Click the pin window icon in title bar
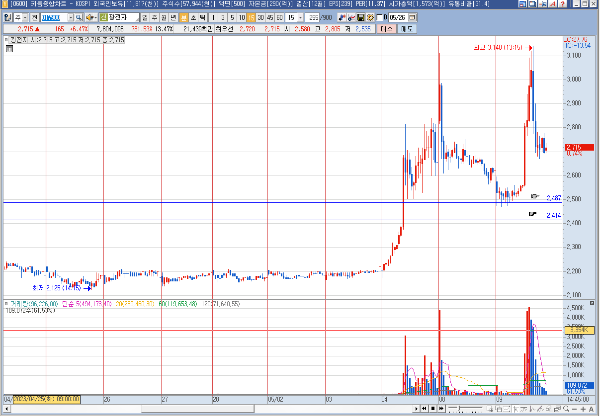The image size is (600, 418). tap(543, 4)
